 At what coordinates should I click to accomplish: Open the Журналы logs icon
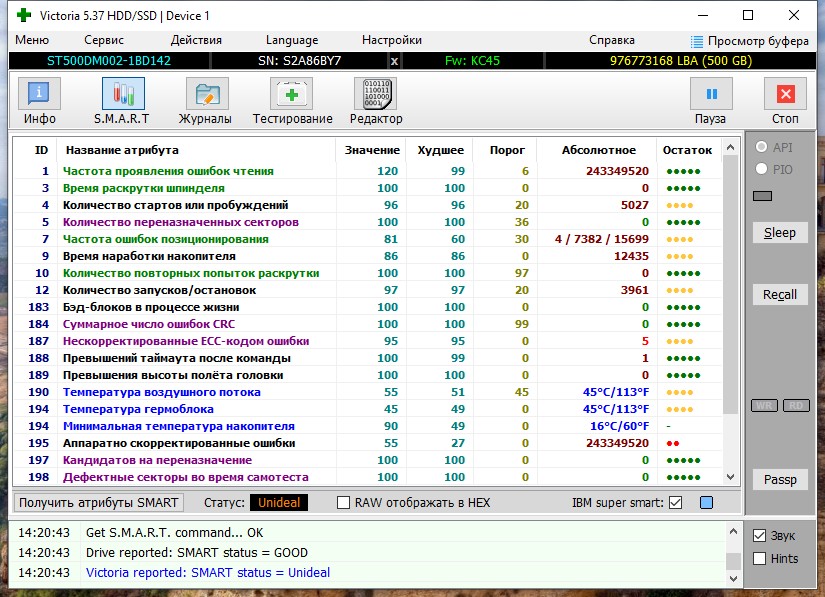click(207, 94)
